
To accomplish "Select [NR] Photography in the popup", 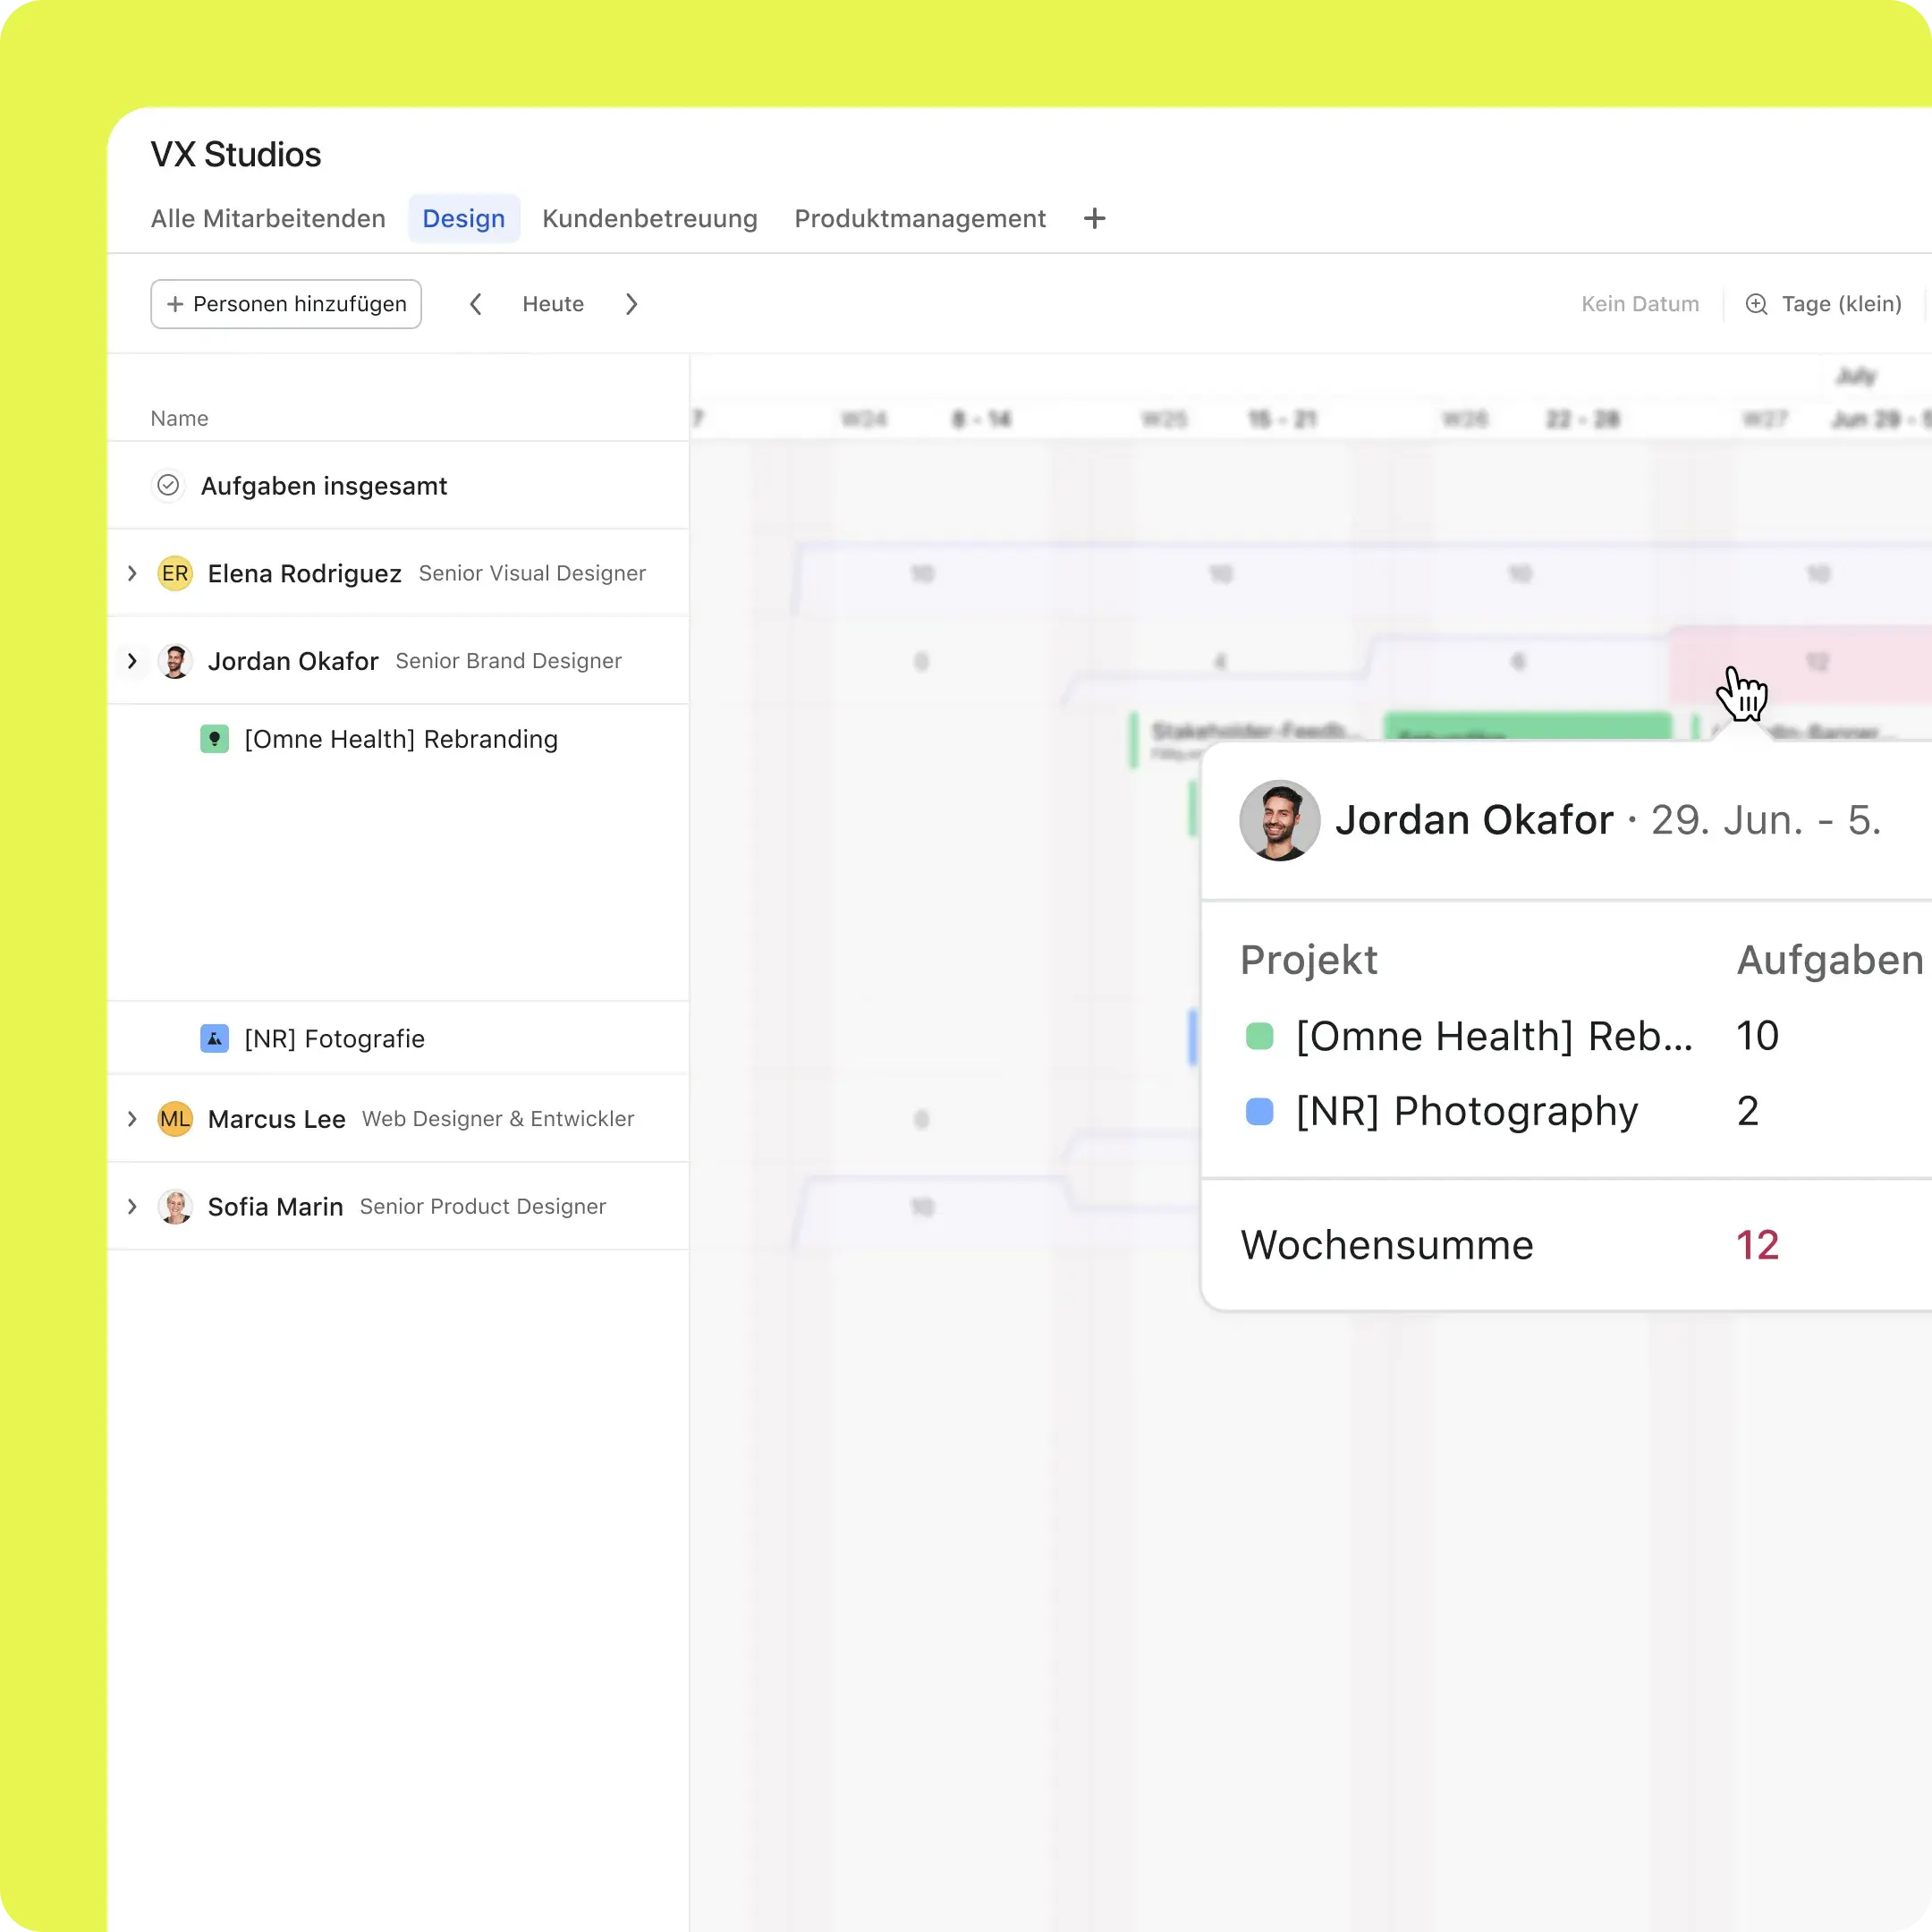I will (1466, 1111).
